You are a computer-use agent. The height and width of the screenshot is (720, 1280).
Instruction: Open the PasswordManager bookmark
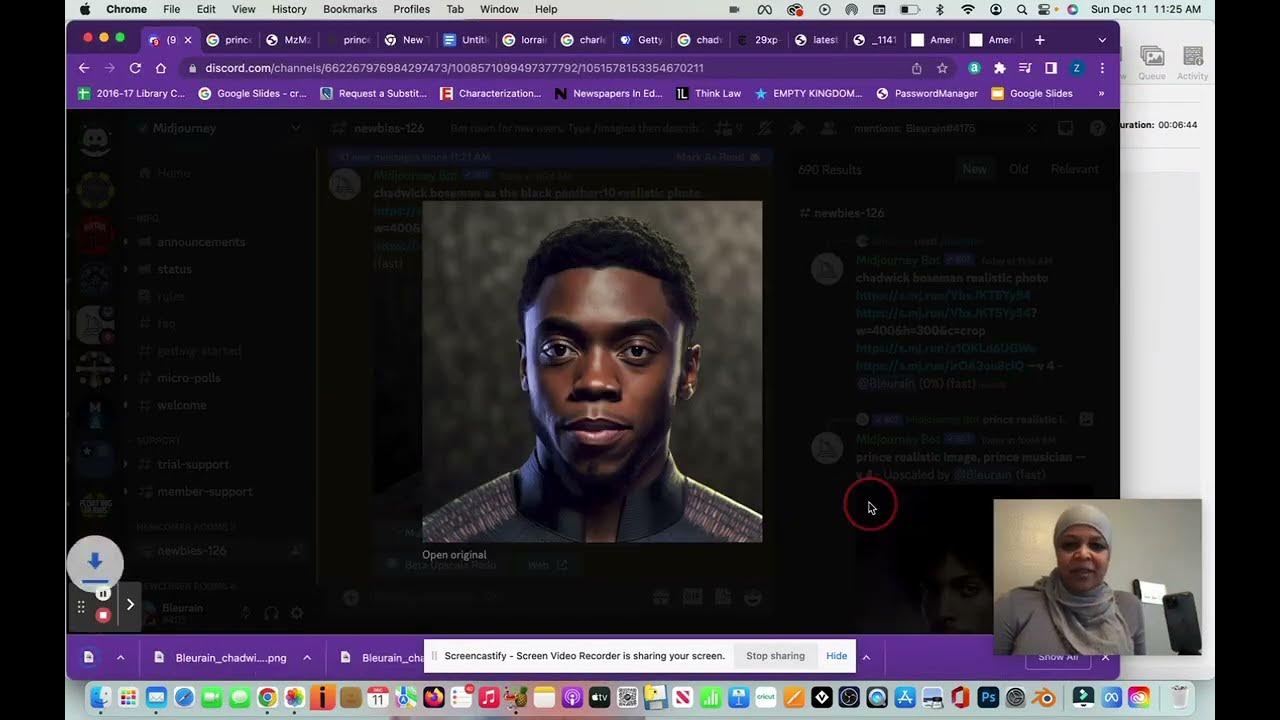point(927,93)
